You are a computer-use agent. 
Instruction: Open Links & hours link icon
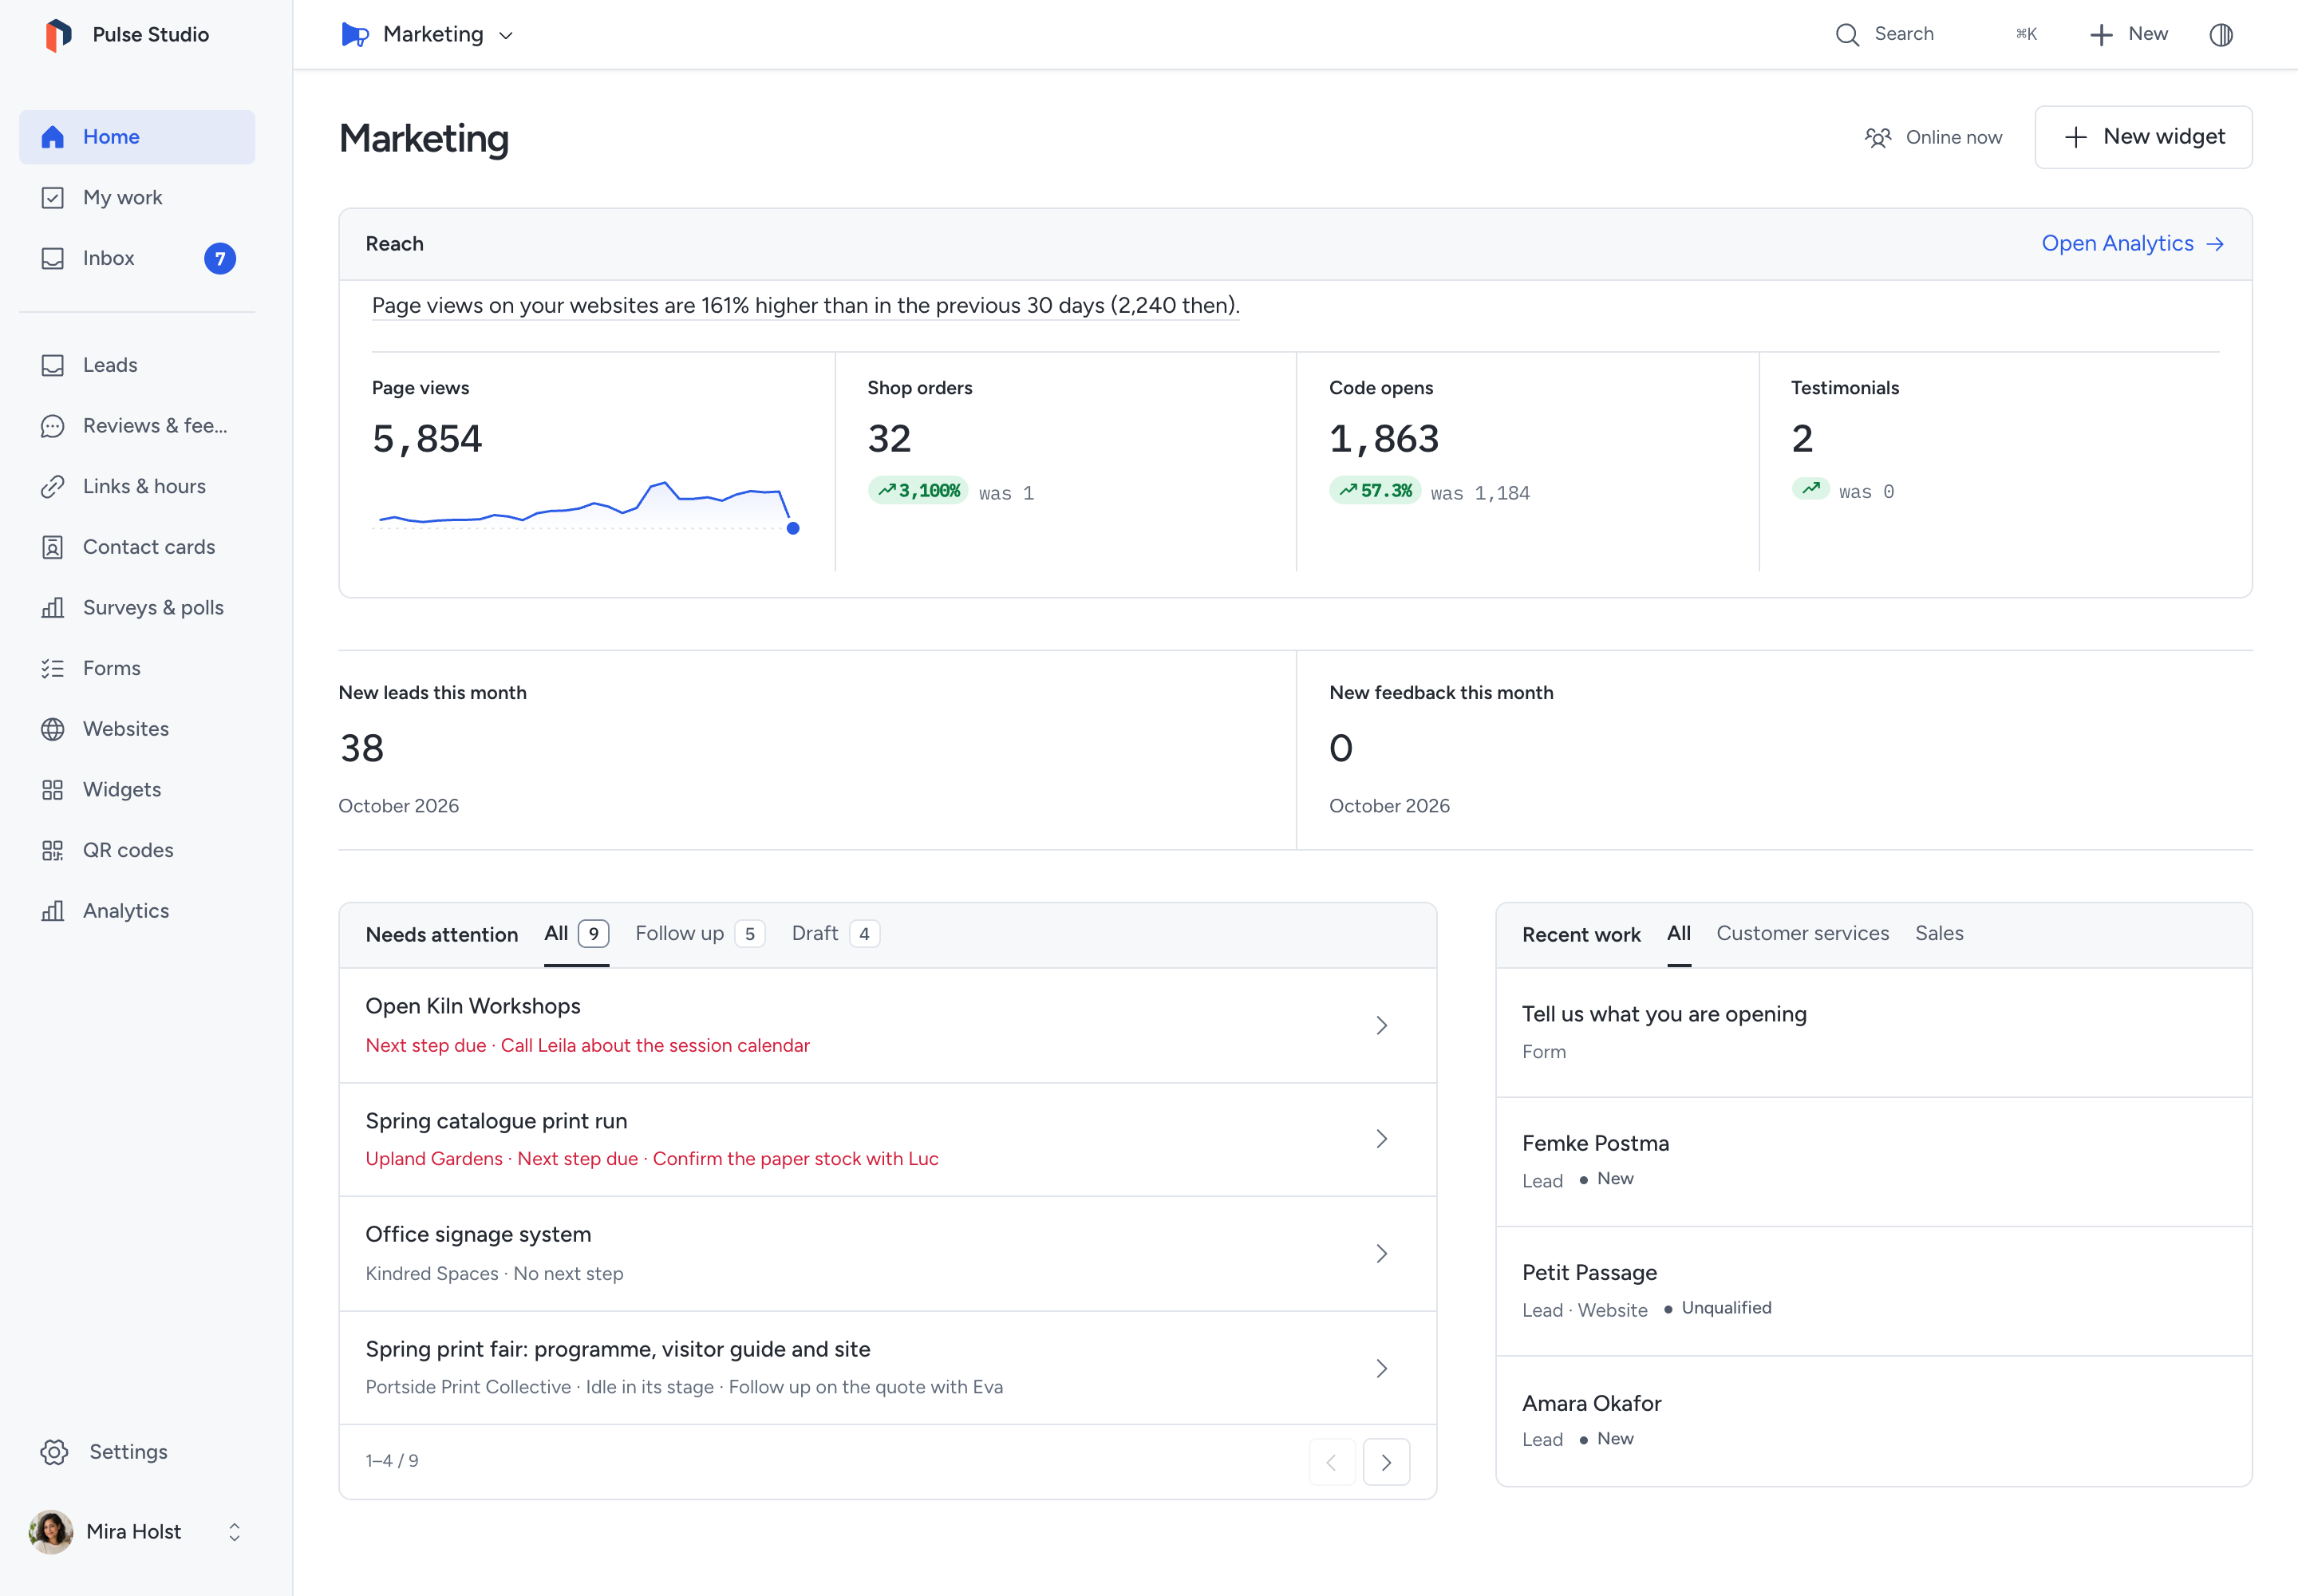coord(53,487)
